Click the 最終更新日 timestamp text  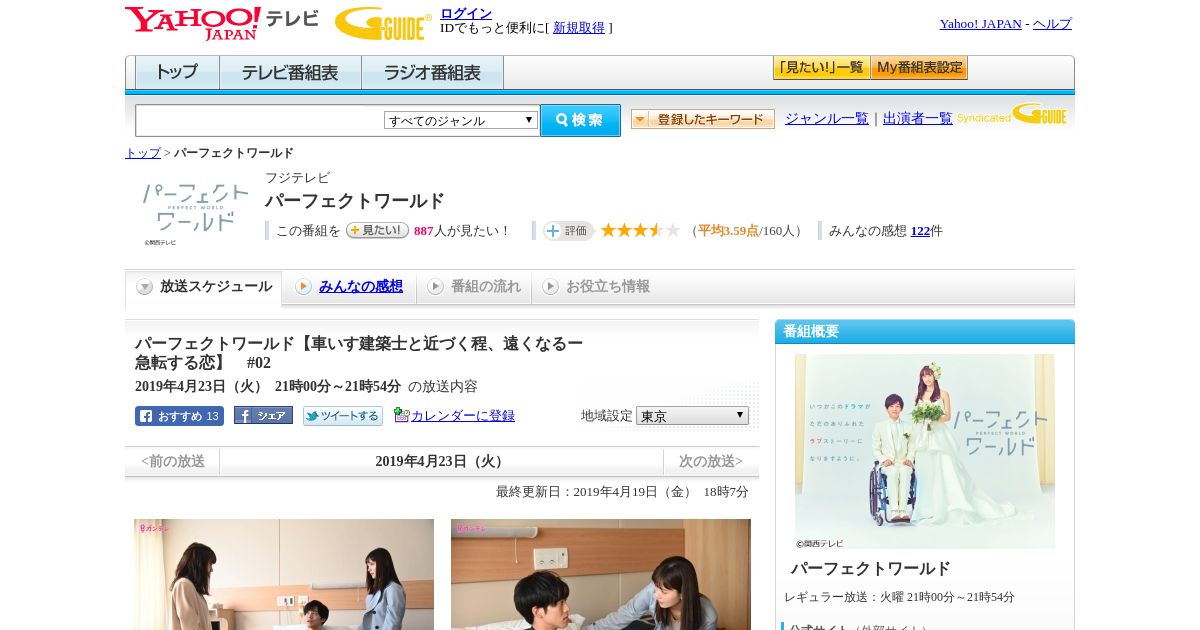622,491
